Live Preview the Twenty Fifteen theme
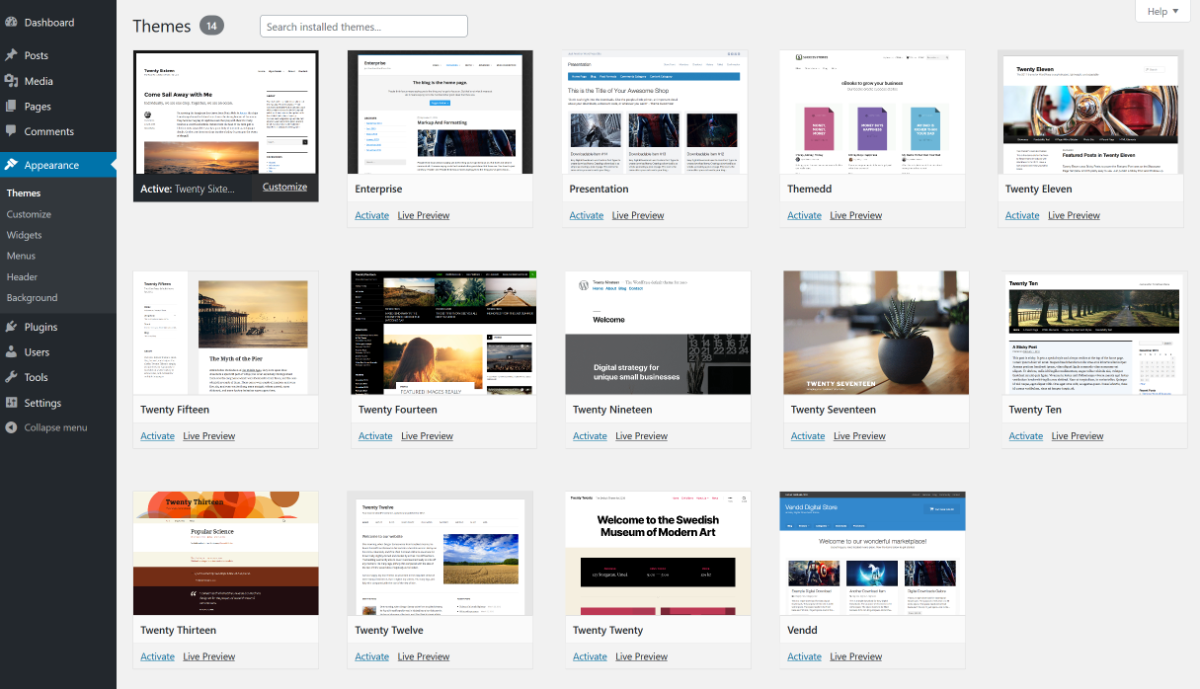The width and height of the screenshot is (1200, 689). coord(209,436)
